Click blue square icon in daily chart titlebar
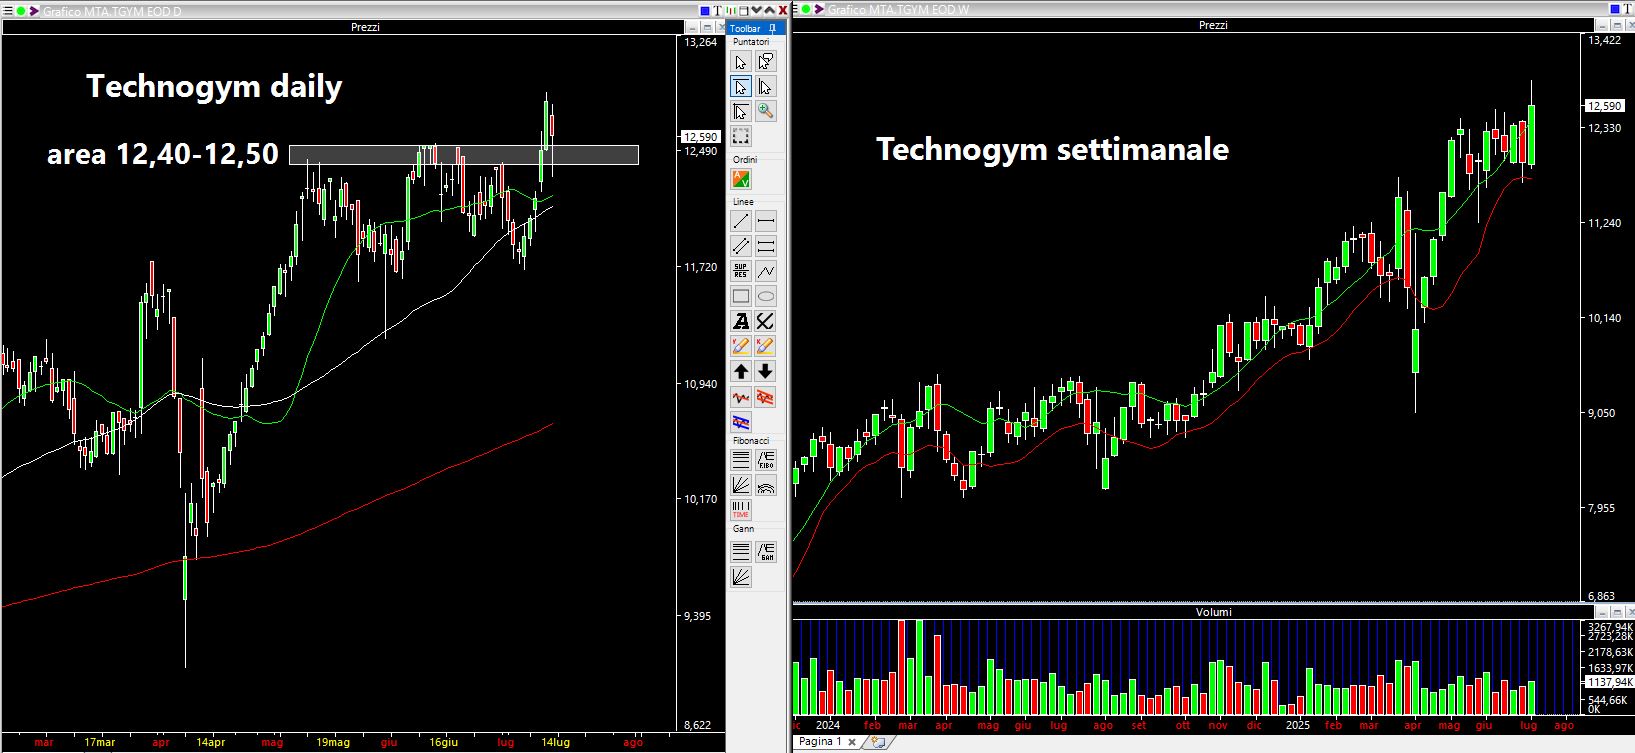This screenshot has width=1635, height=753. [x=704, y=11]
